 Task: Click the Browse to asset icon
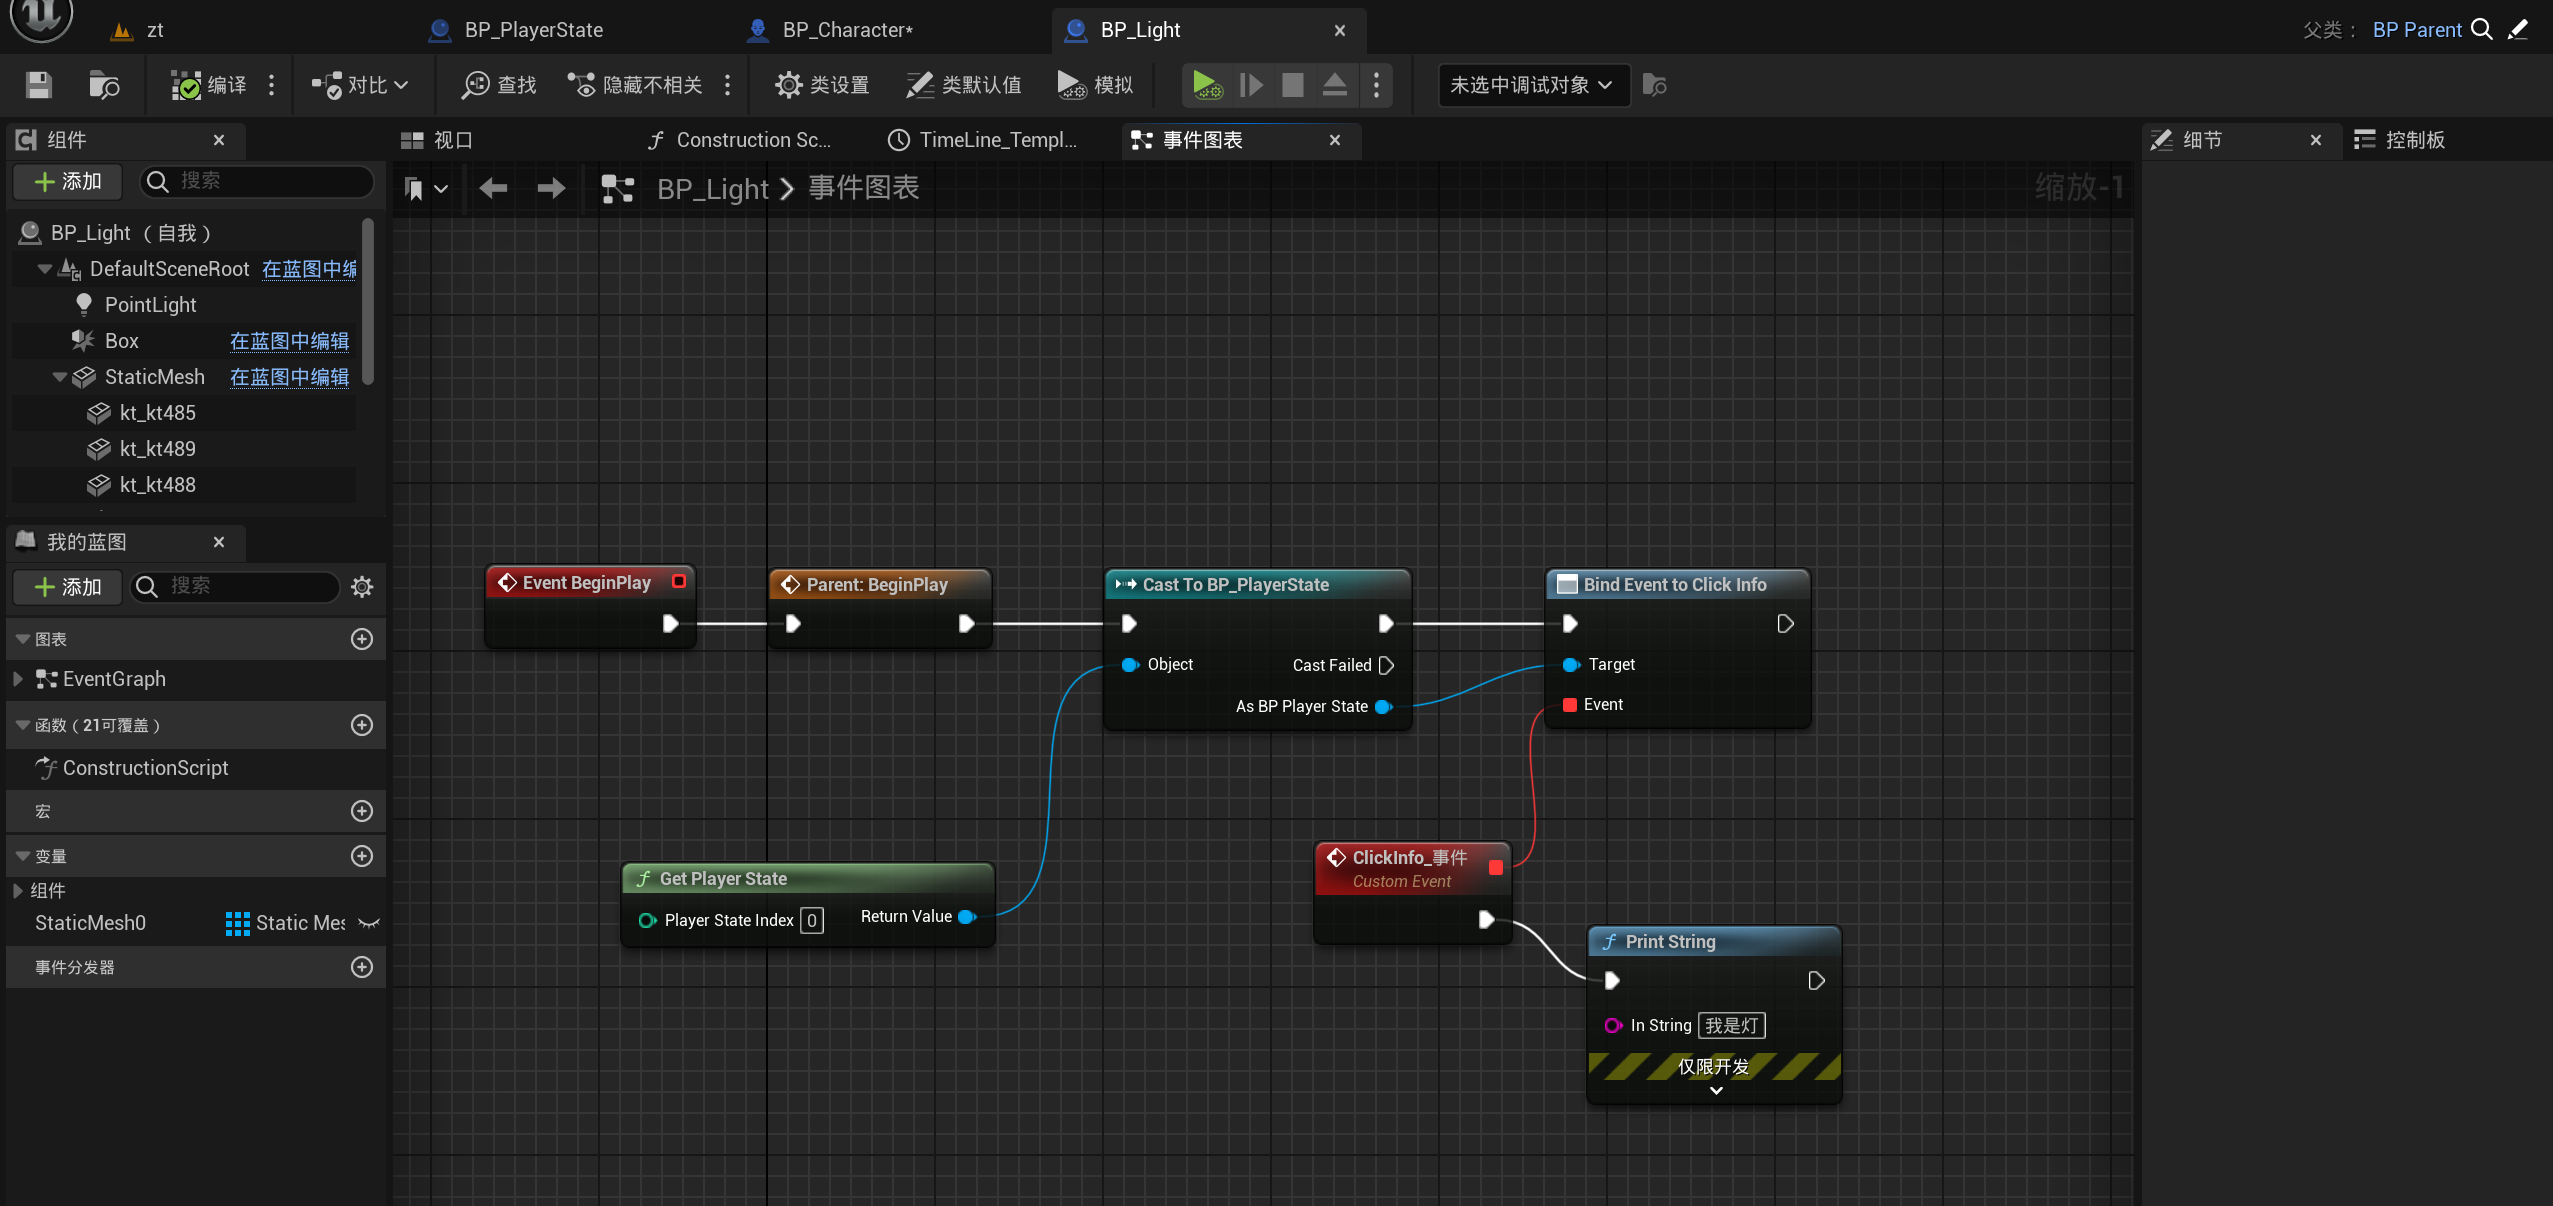[103, 85]
